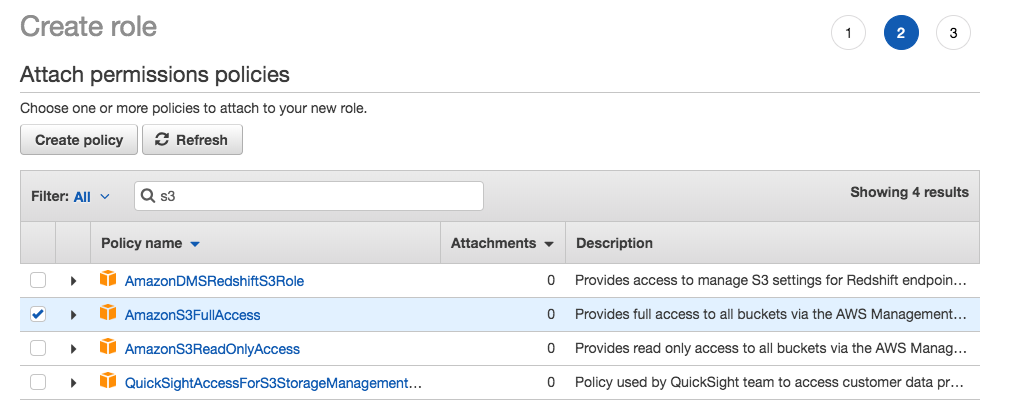Expand the AmazonS3ReadOnlyAccess policy details
The height and width of the screenshot is (419, 1013).
pyautogui.click(x=73, y=349)
